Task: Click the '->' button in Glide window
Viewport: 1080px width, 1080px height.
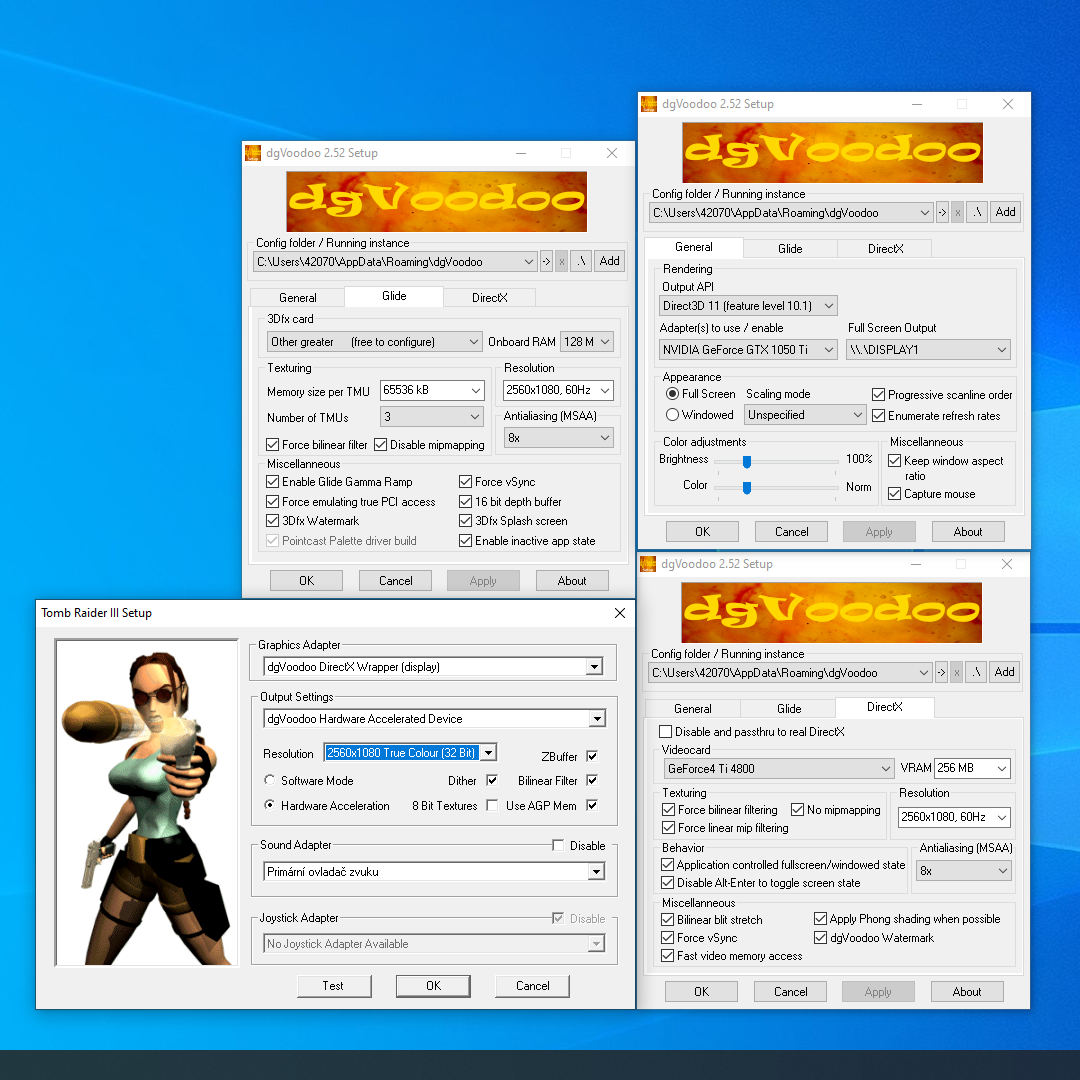Action: tap(546, 262)
